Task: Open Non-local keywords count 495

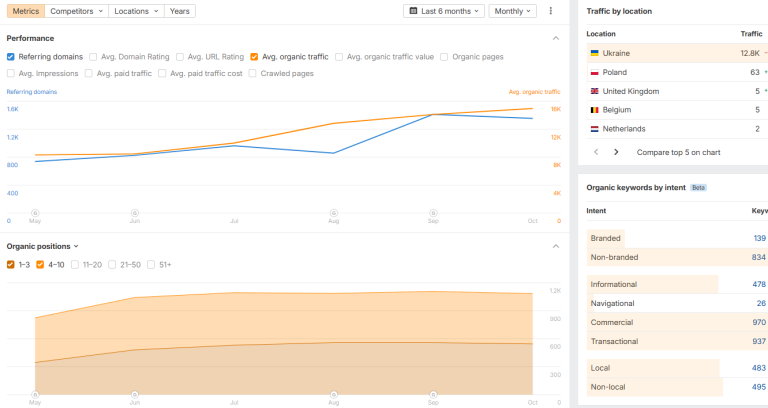Action: pyautogui.click(x=759, y=387)
